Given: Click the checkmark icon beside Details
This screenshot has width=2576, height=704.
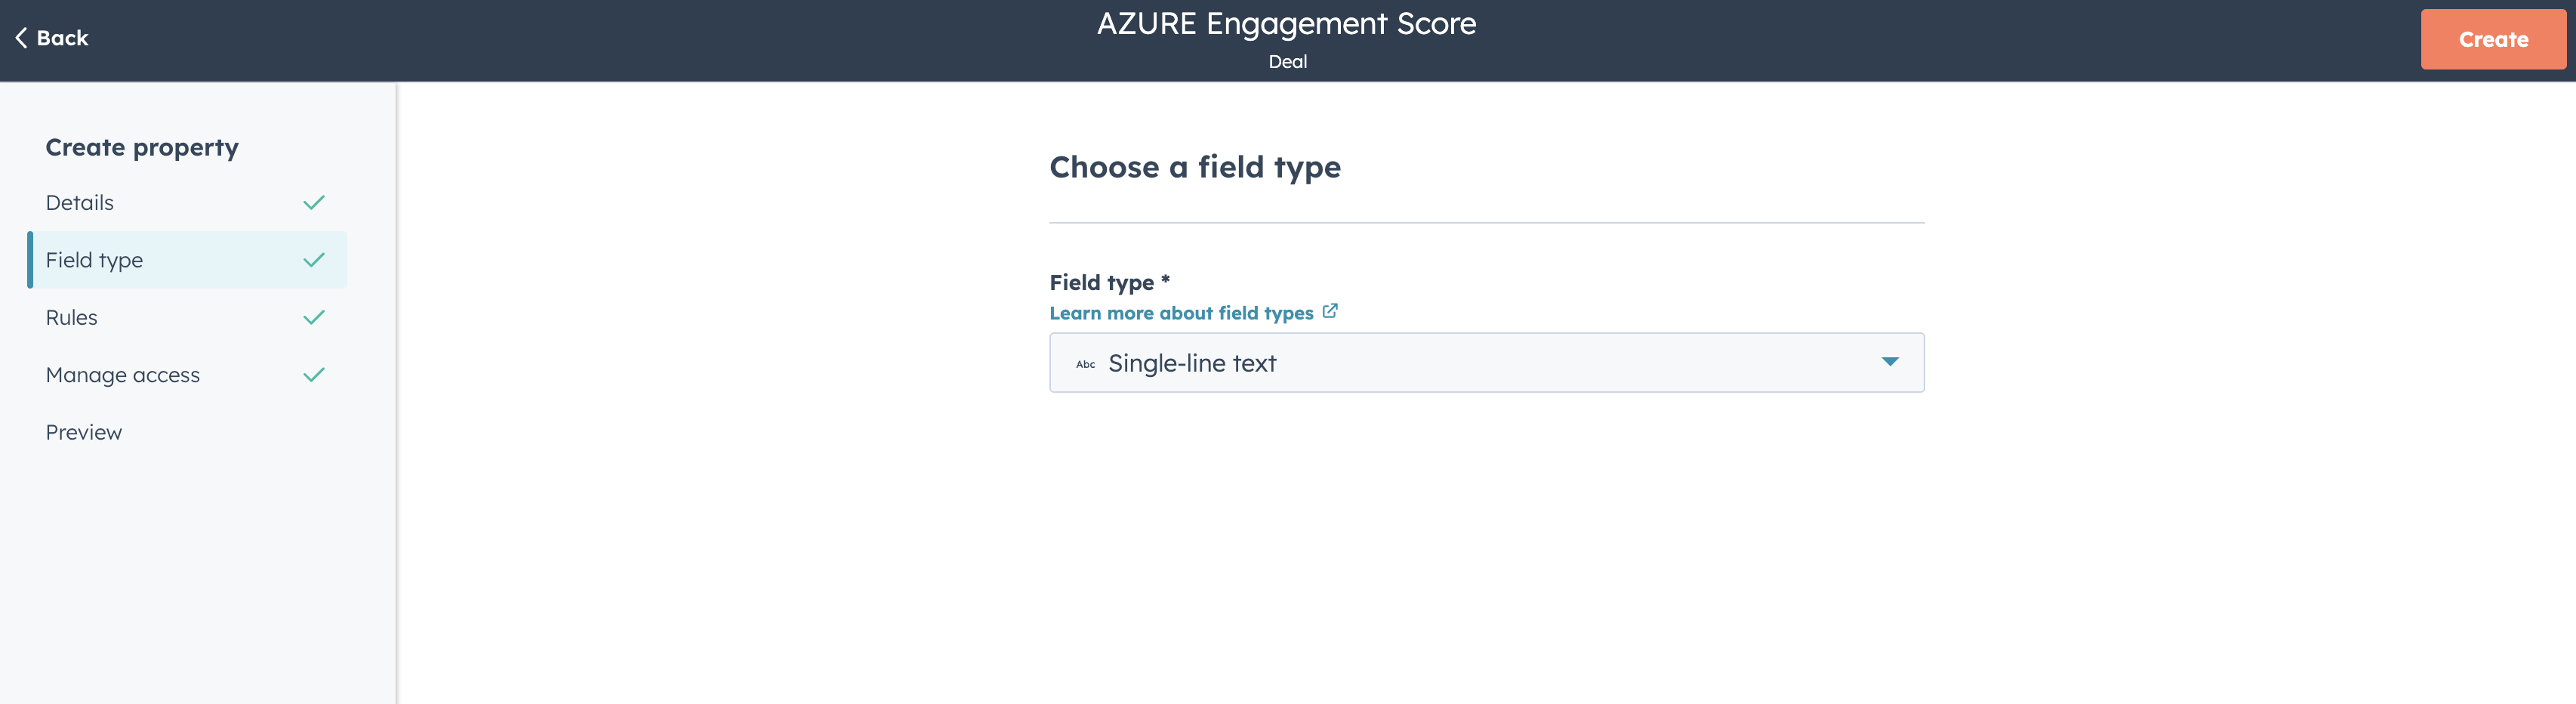Looking at the screenshot, I should (314, 203).
